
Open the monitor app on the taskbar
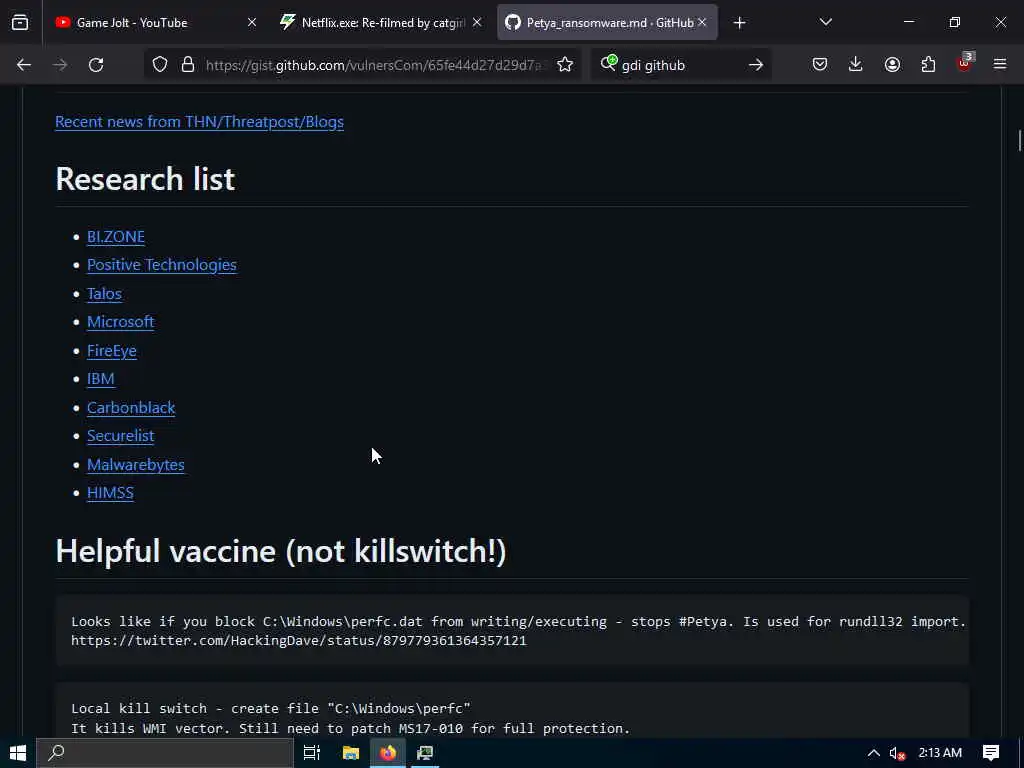click(425, 753)
